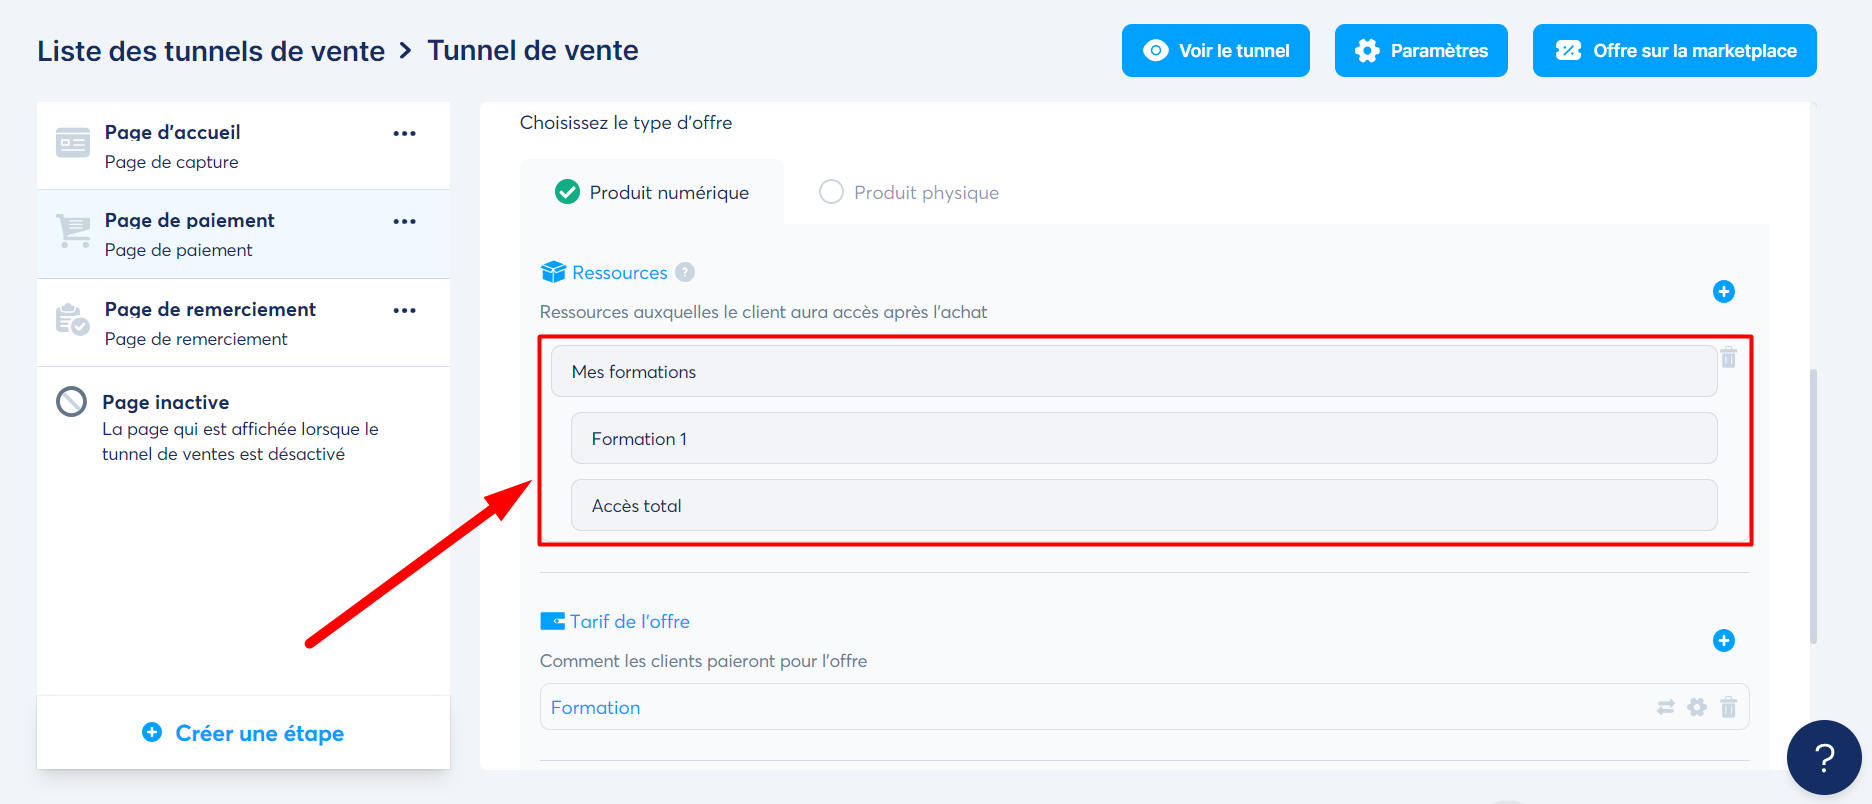
Task: Add a resource with the blue plus button
Action: click(x=1724, y=292)
